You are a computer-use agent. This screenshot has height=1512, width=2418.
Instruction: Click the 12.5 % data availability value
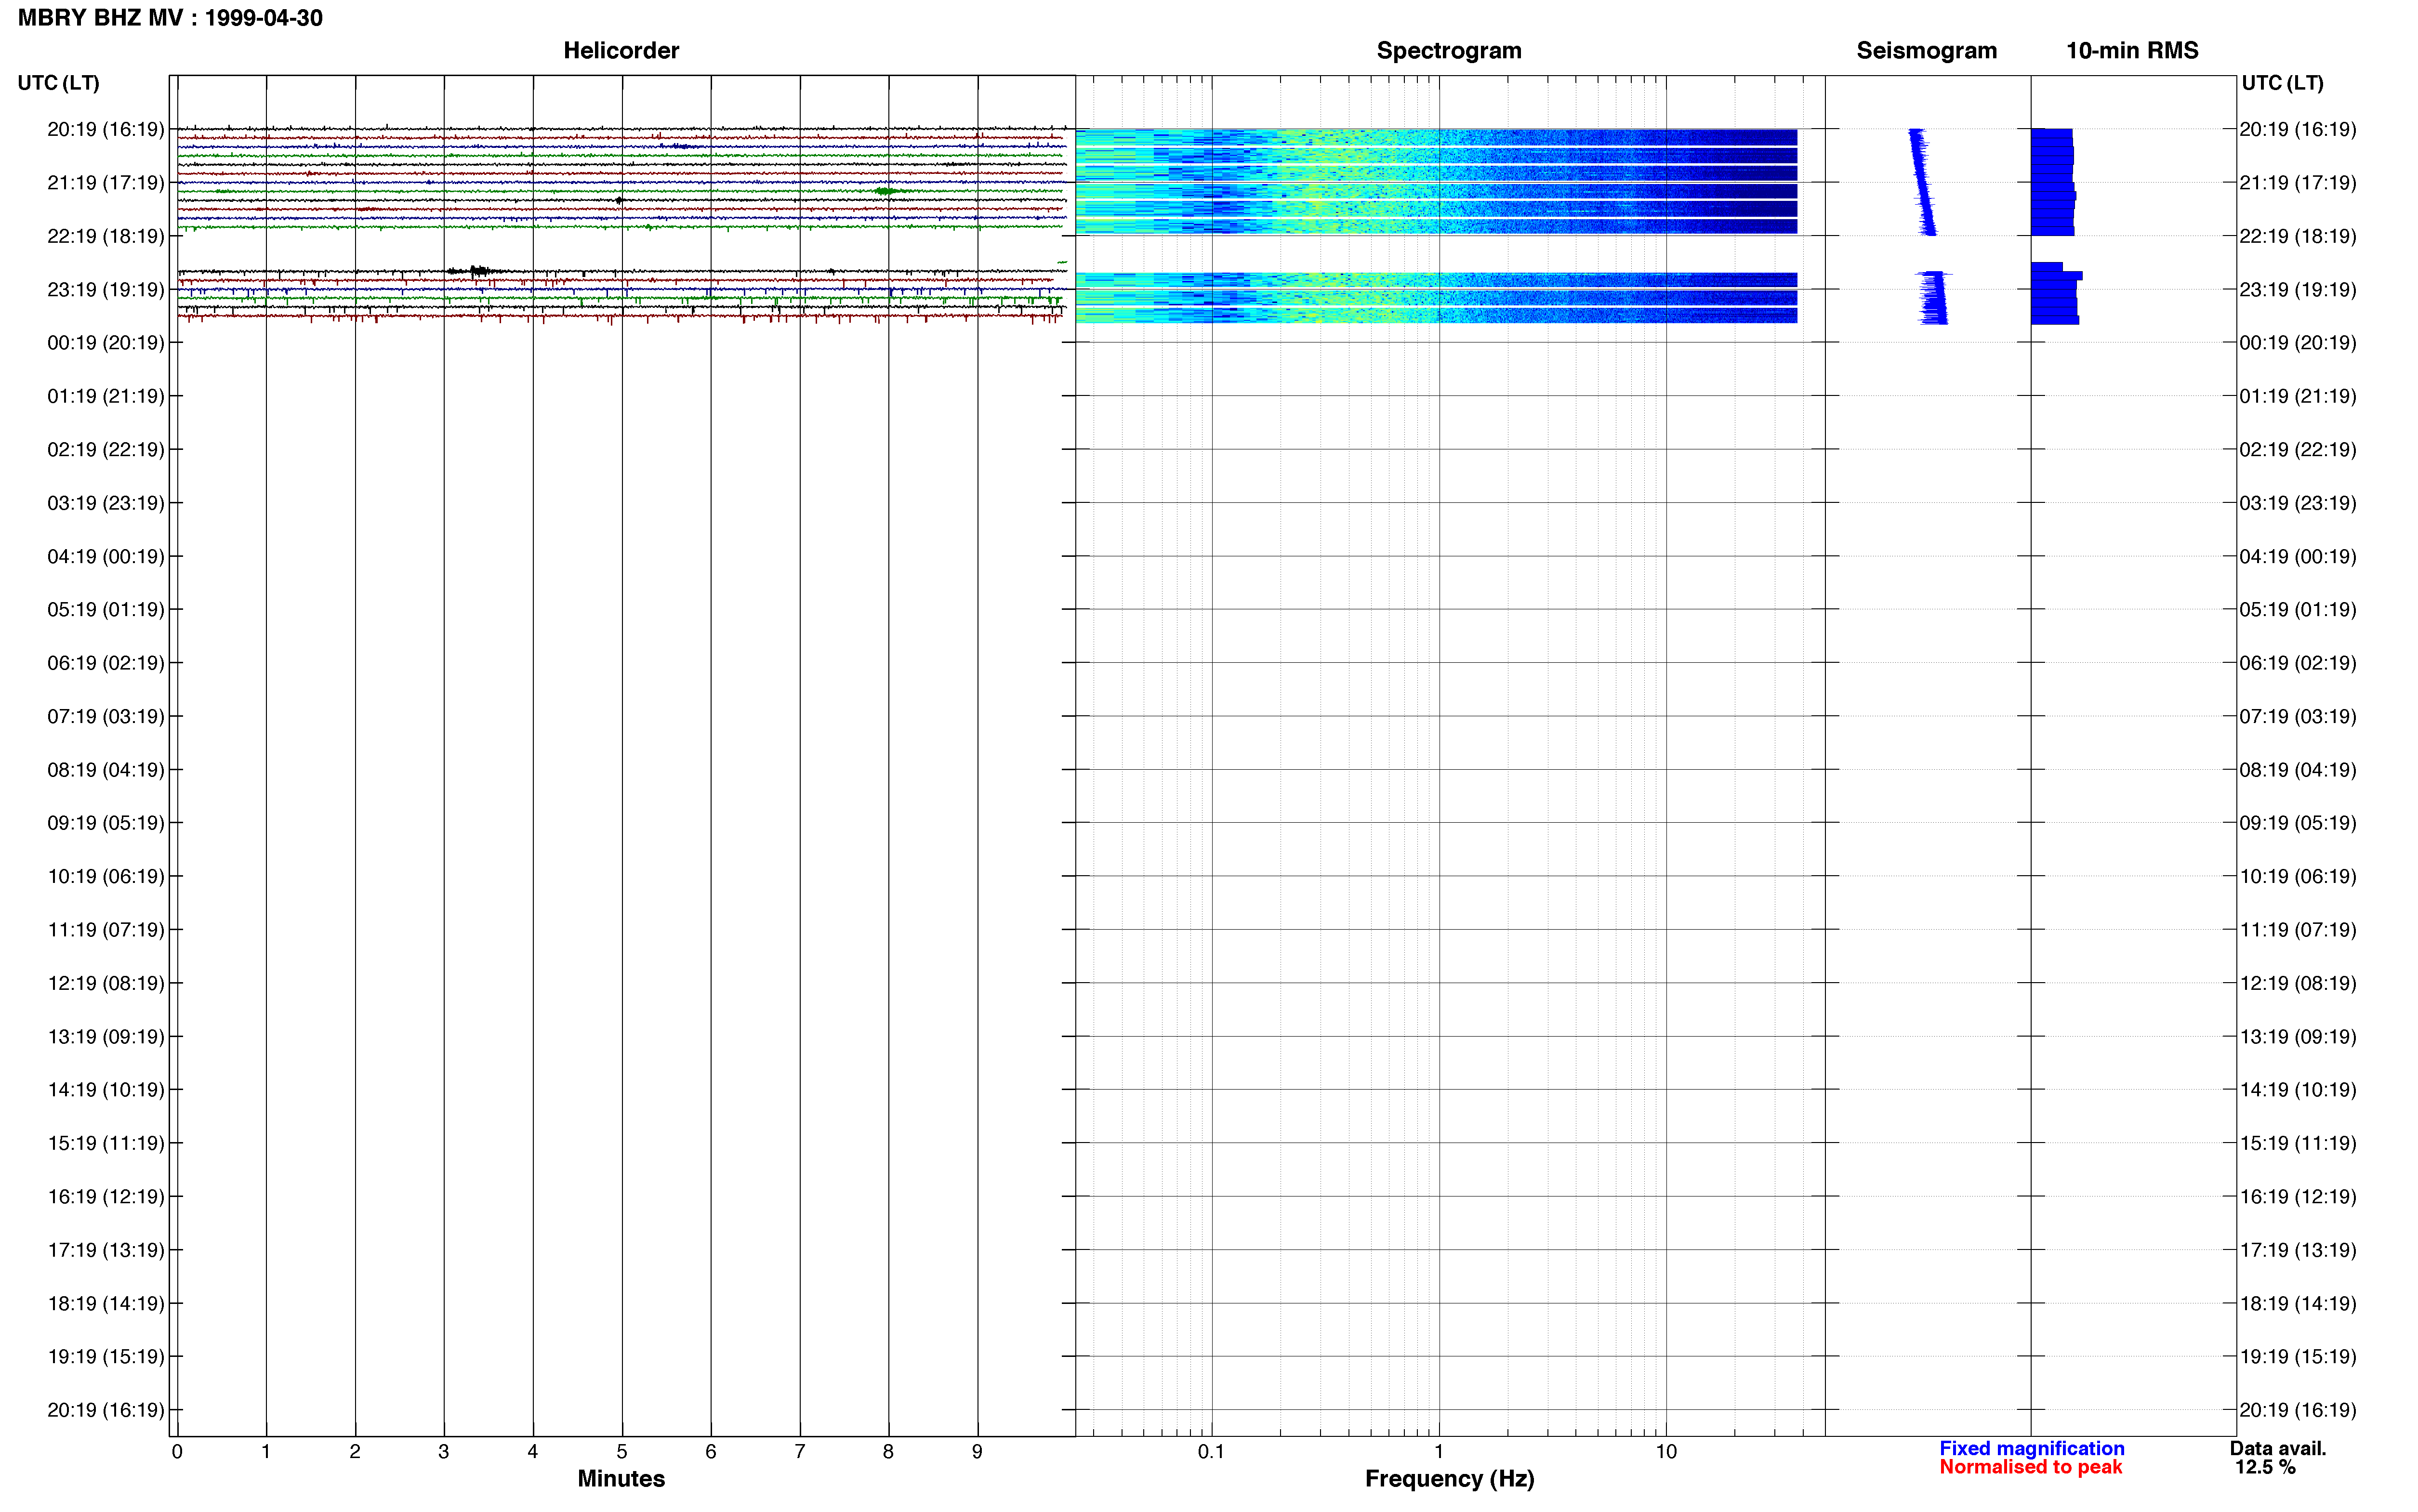point(2265,1467)
